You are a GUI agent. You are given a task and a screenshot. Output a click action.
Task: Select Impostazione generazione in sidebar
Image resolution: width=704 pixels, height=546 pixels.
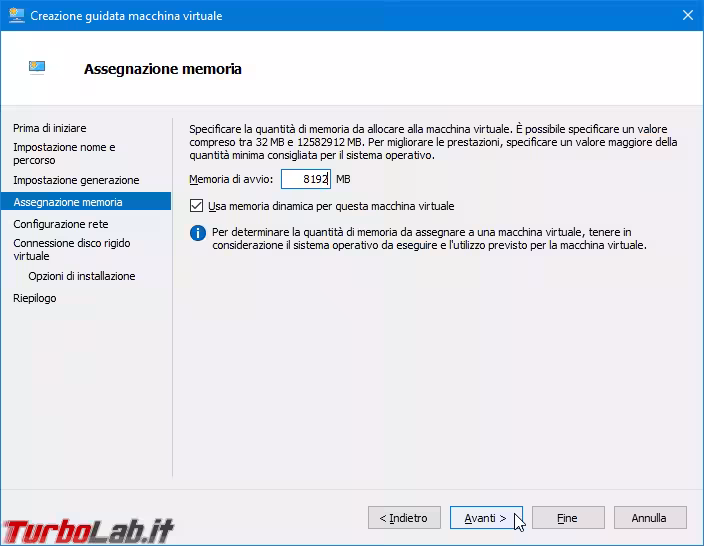coord(76,180)
